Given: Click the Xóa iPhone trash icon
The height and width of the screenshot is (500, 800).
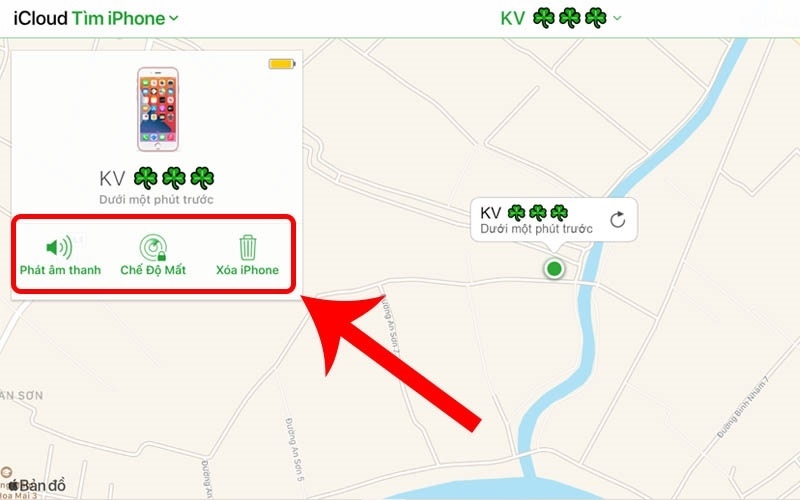Looking at the screenshot, I should click(x=247, y=247).
